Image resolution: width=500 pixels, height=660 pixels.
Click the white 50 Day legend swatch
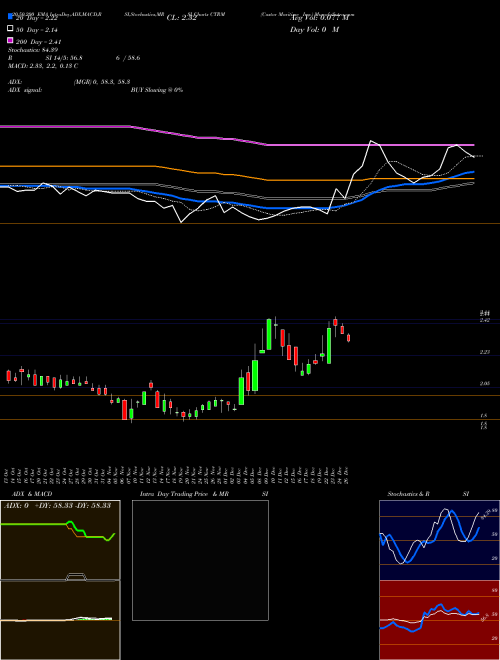[10, 29]
